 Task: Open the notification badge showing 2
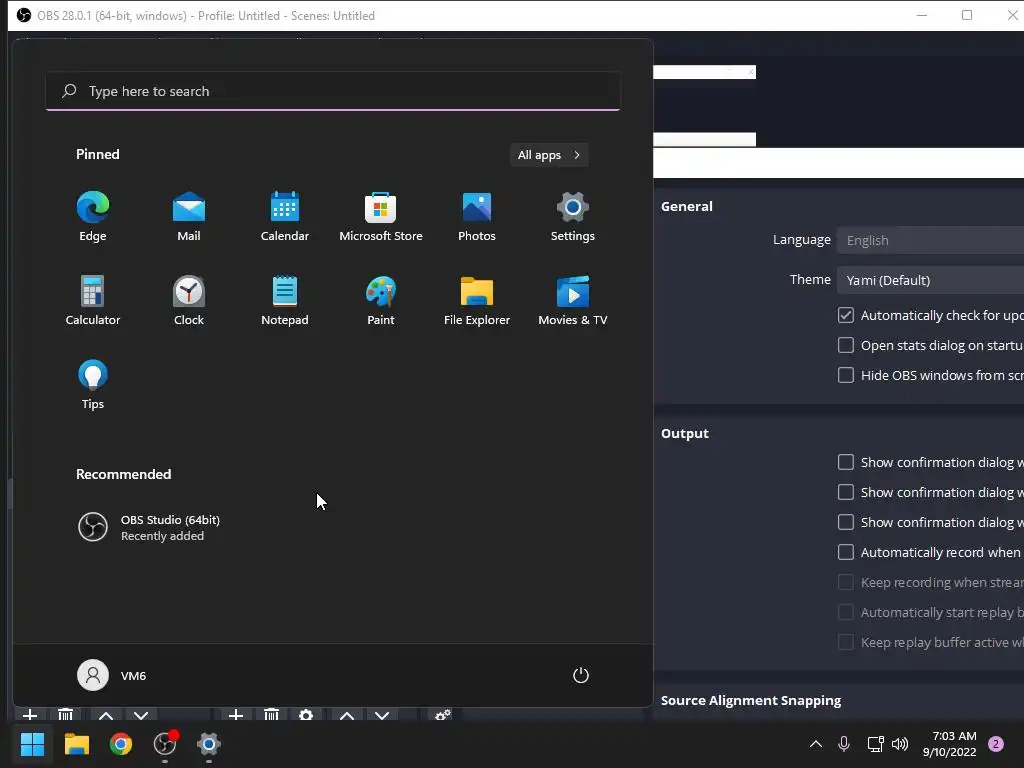coord(996,744)
